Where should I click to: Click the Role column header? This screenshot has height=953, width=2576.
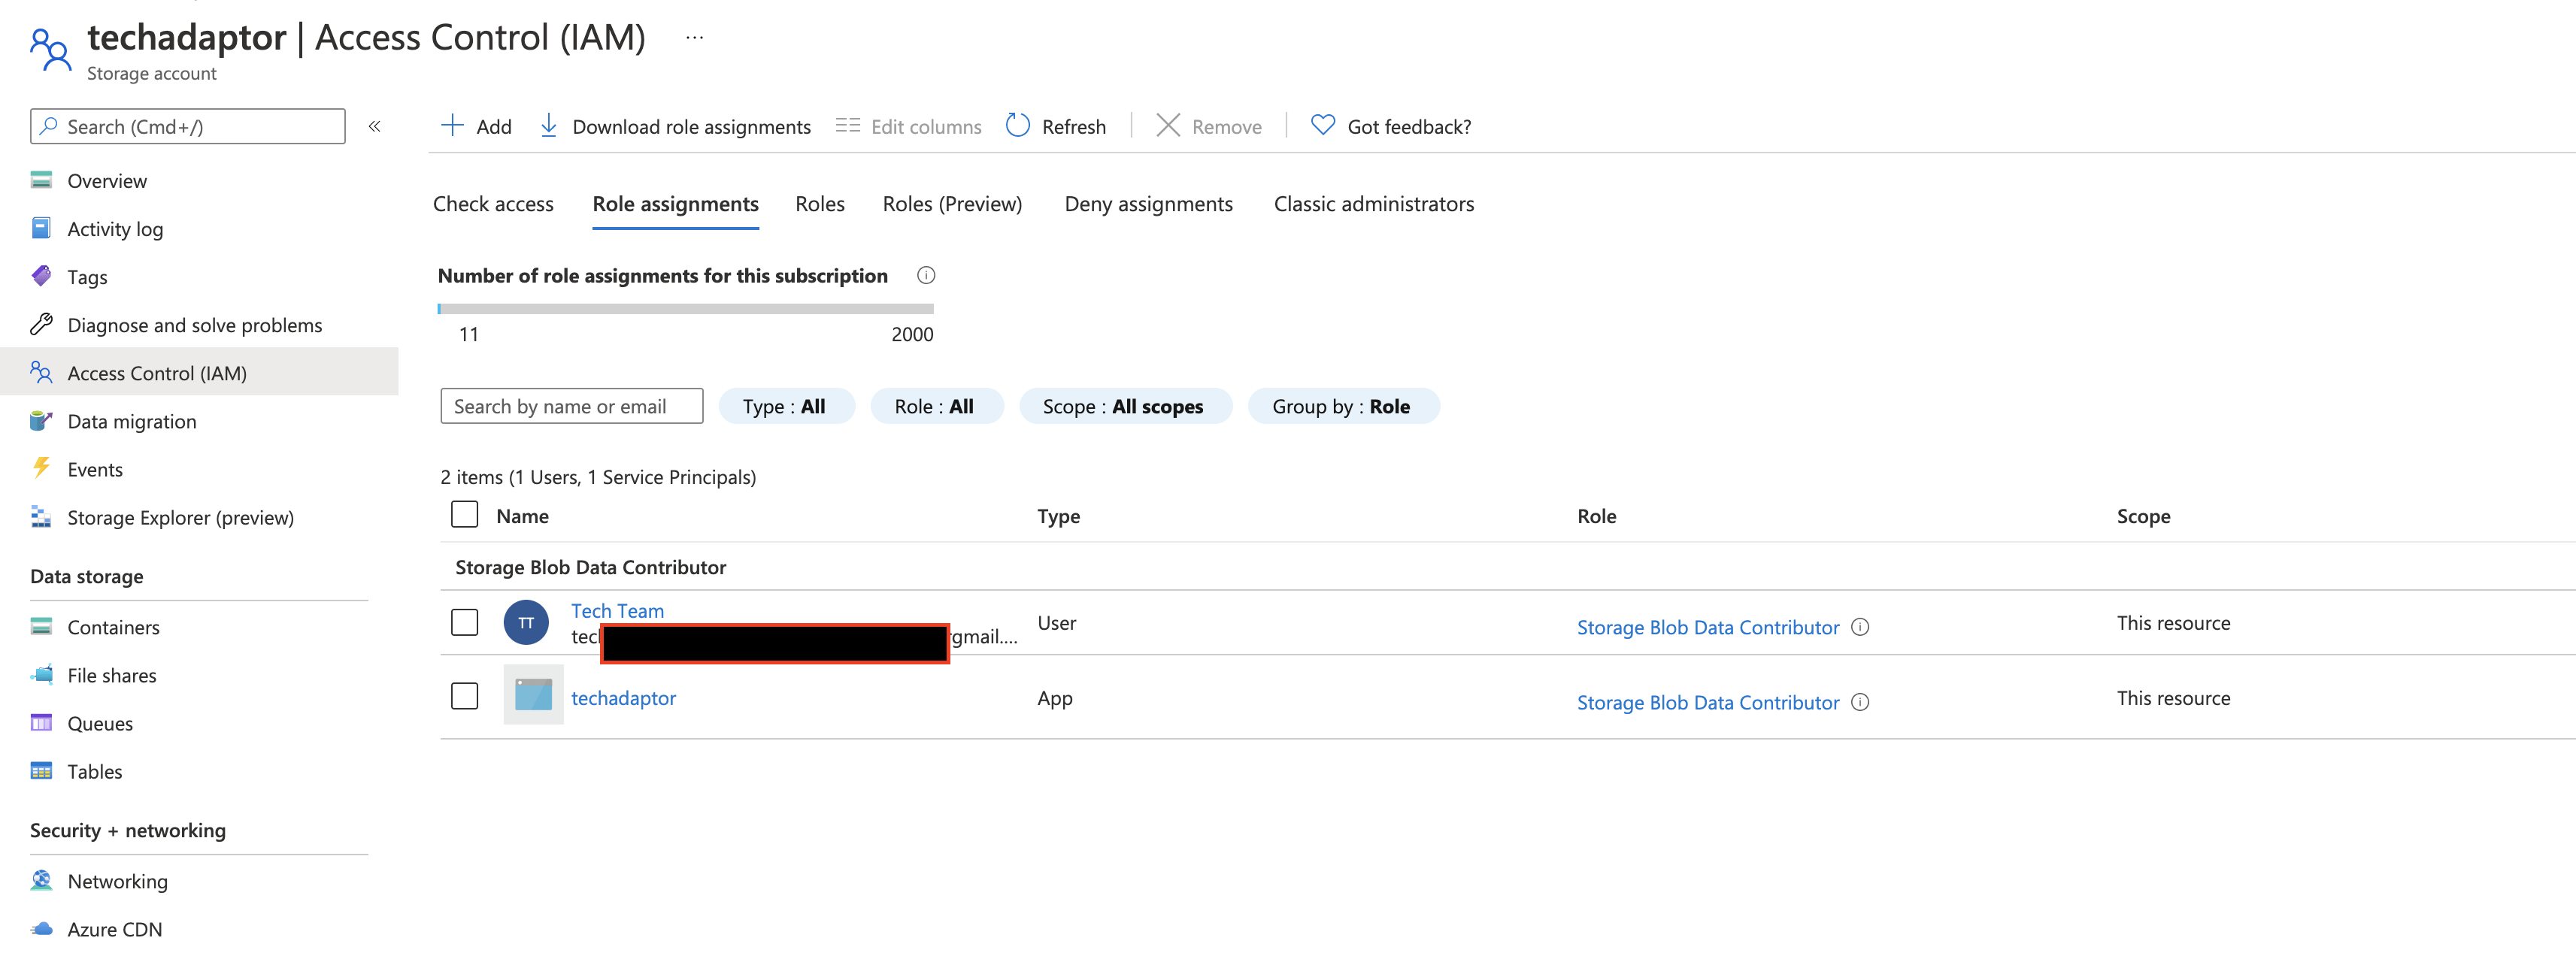point(1596,516)
